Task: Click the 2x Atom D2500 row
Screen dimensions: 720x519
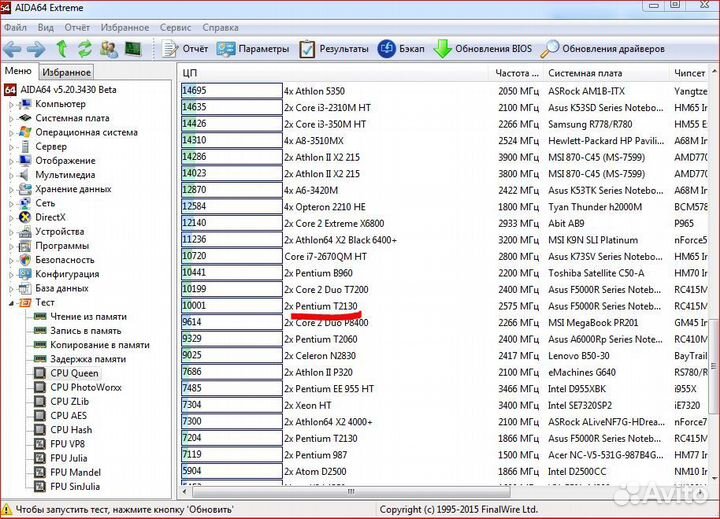Action: coord(444,471)
